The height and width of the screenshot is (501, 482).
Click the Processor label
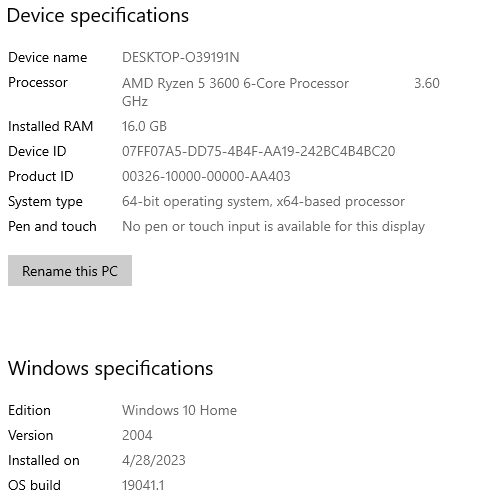(x=38, y=83)
